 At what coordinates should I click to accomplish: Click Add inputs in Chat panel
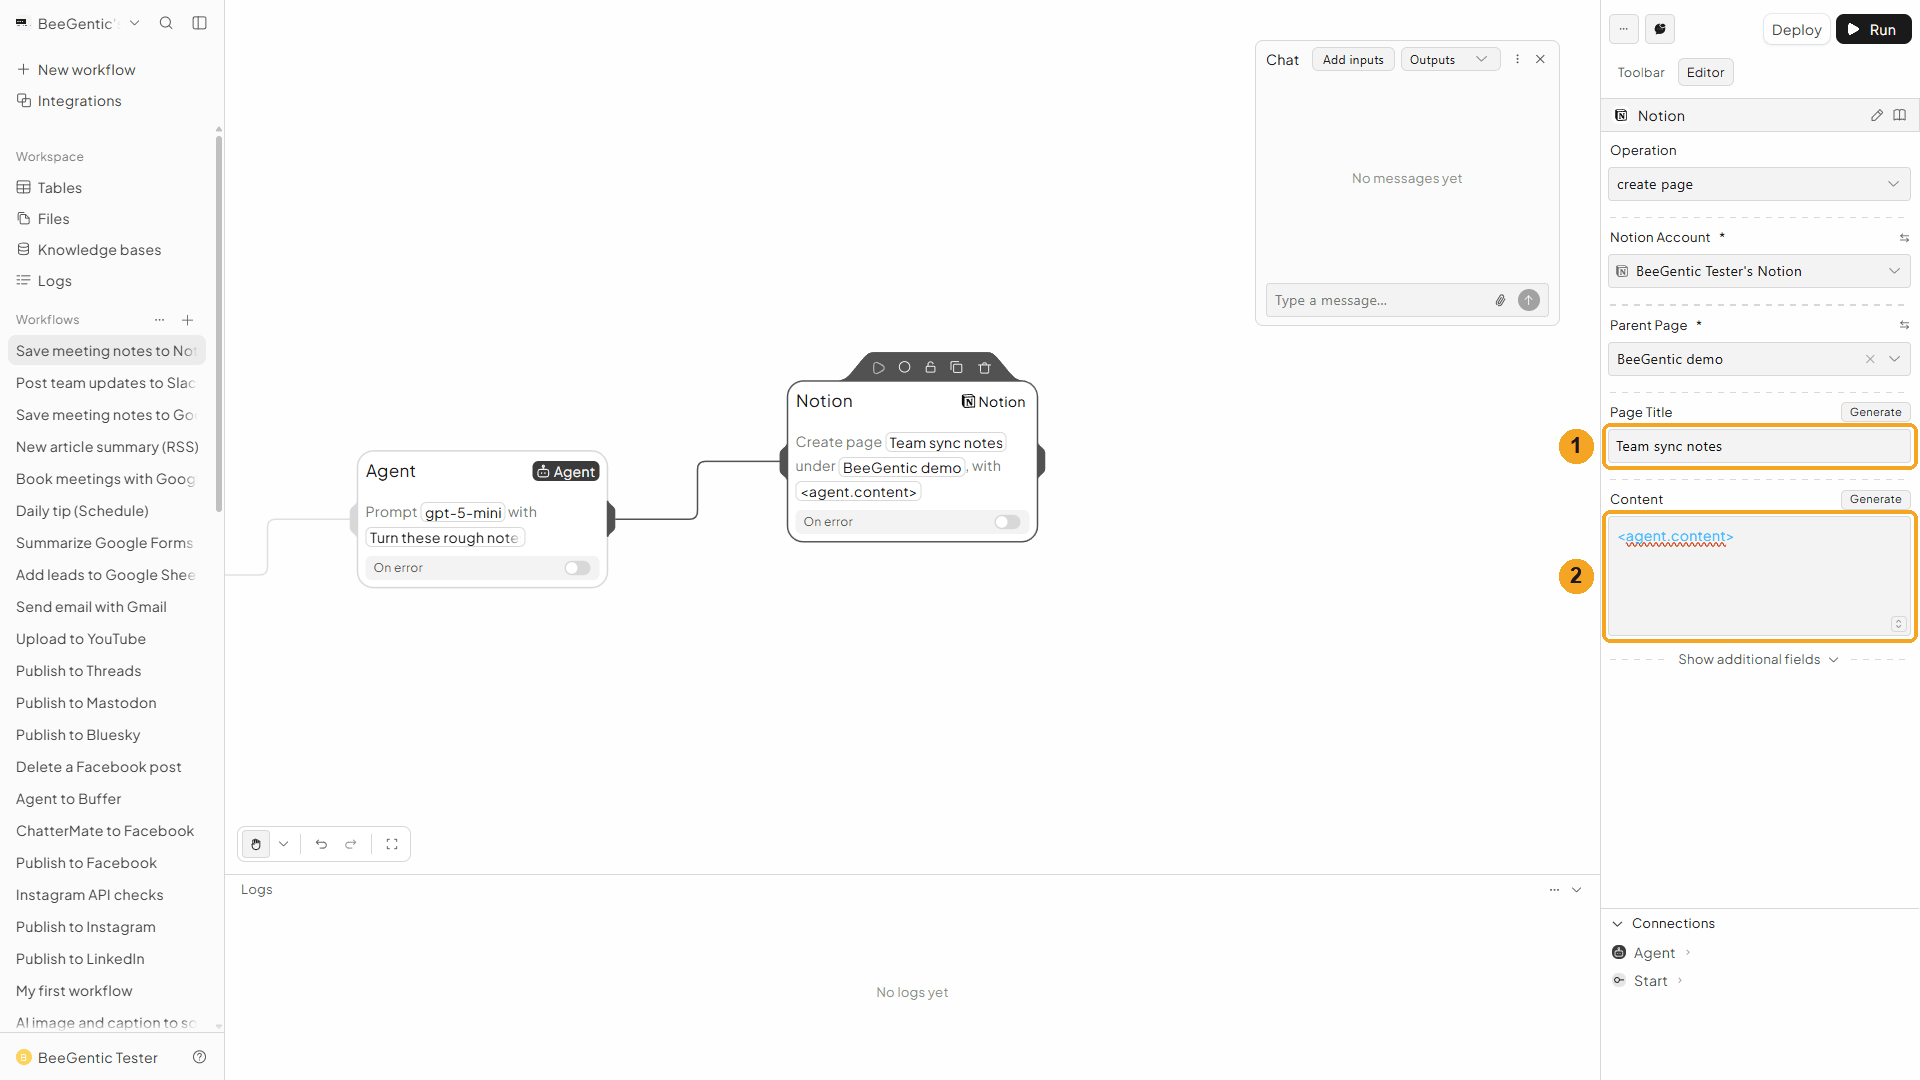click(x=1353, y=60)
